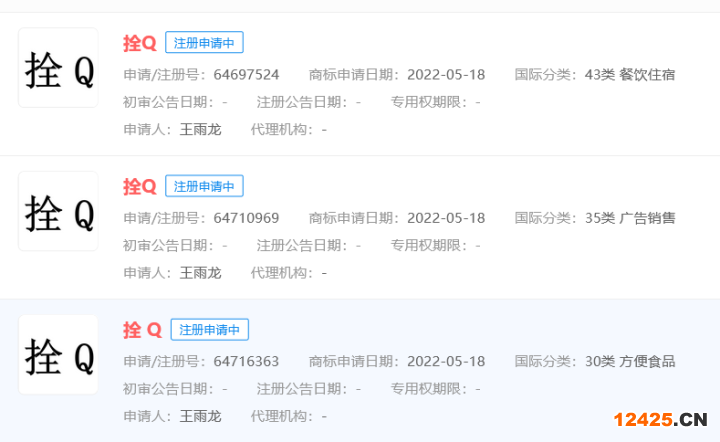Click applicant 王雨龙 in the 广告销售 entry
This screenshot has width=720, height=442.
point(200,272)
